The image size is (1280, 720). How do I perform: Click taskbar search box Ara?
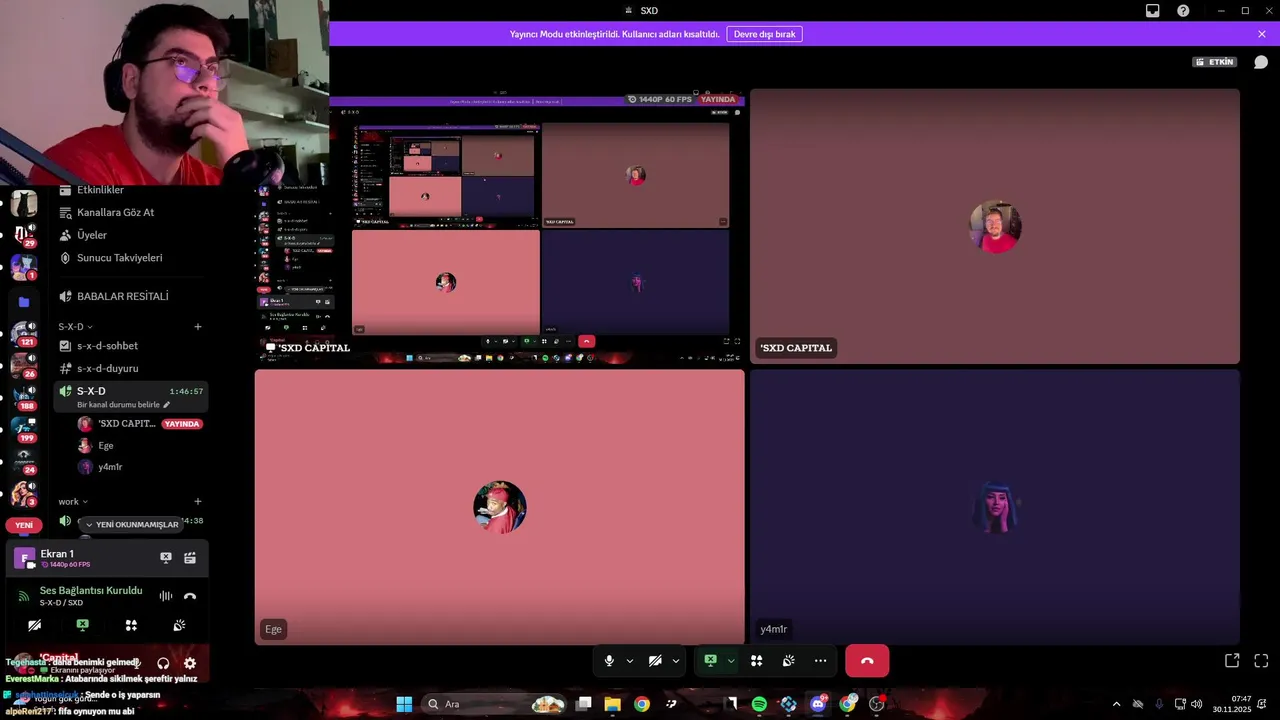[496, 704]
